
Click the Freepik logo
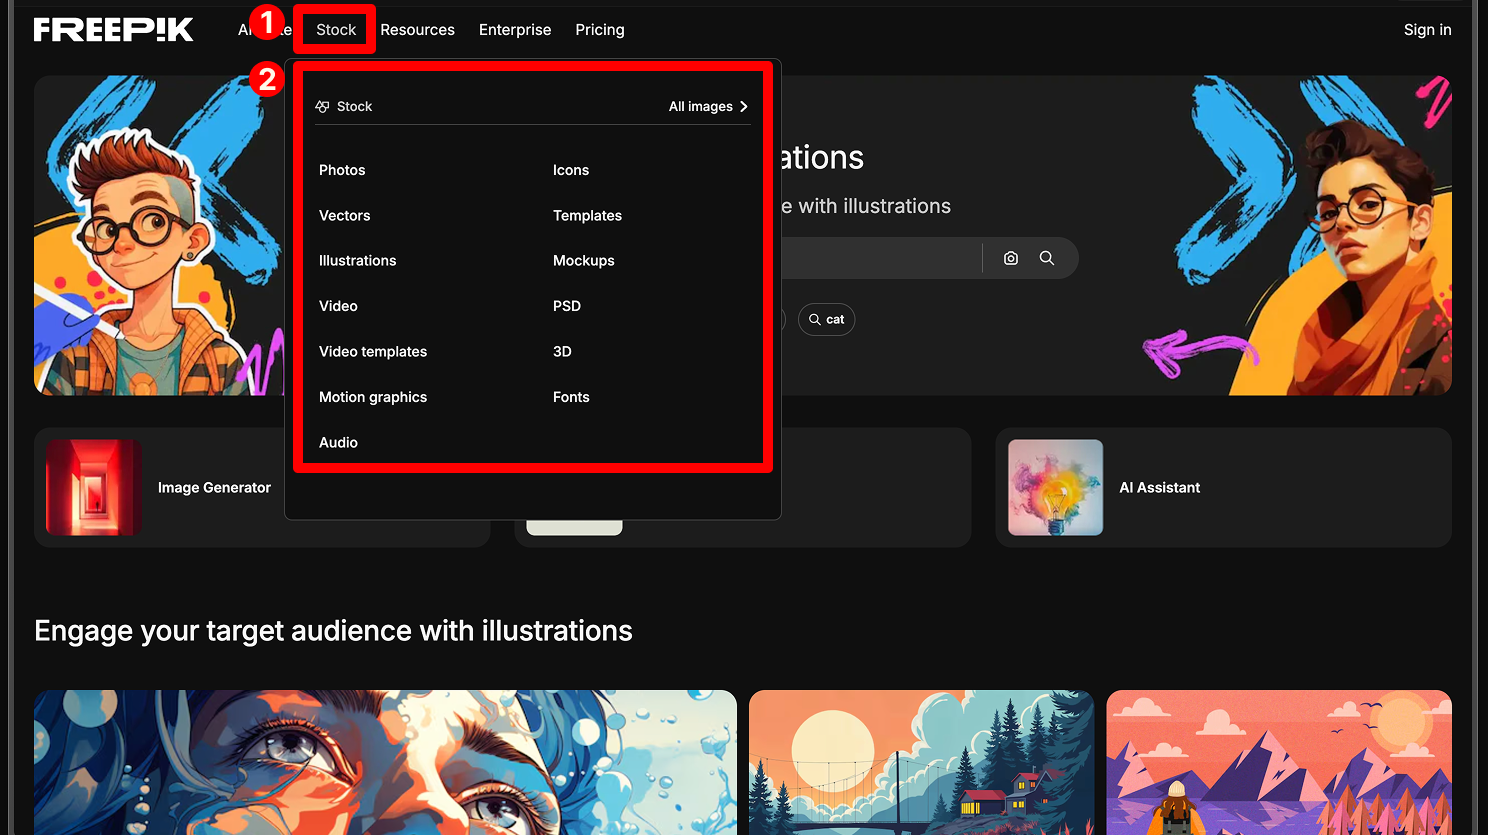click(x=113, y=30)
